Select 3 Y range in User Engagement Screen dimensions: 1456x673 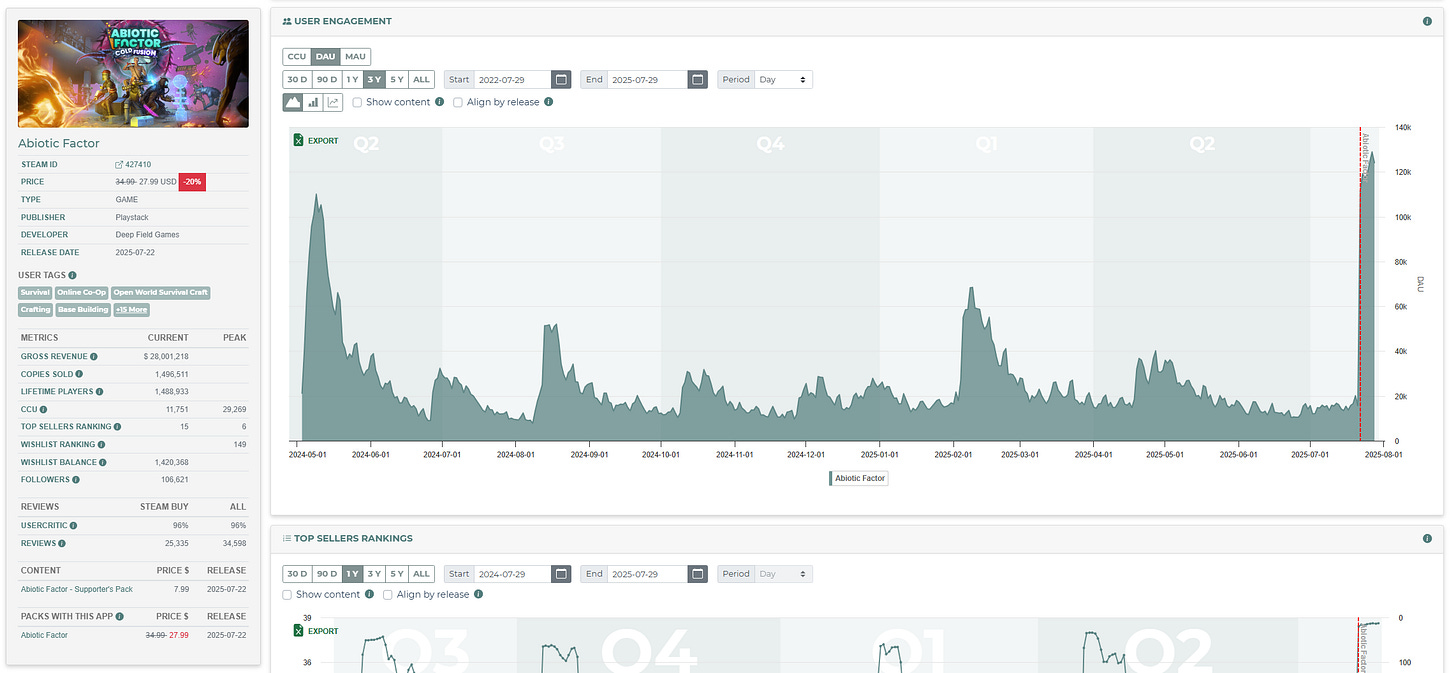[374, 79]
